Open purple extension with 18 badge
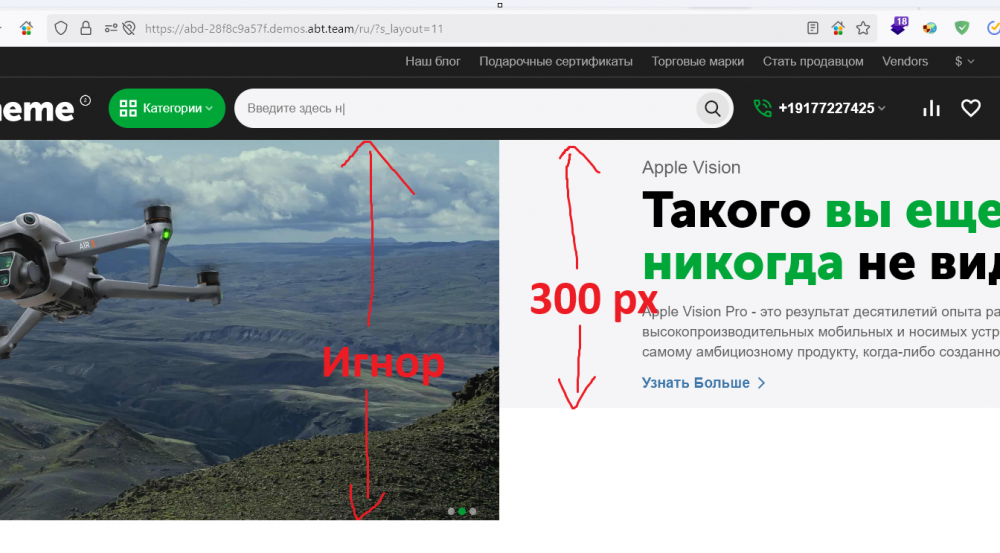This screenshot has width=1000, height=553. pyautogui.click(x=898, y=27)
